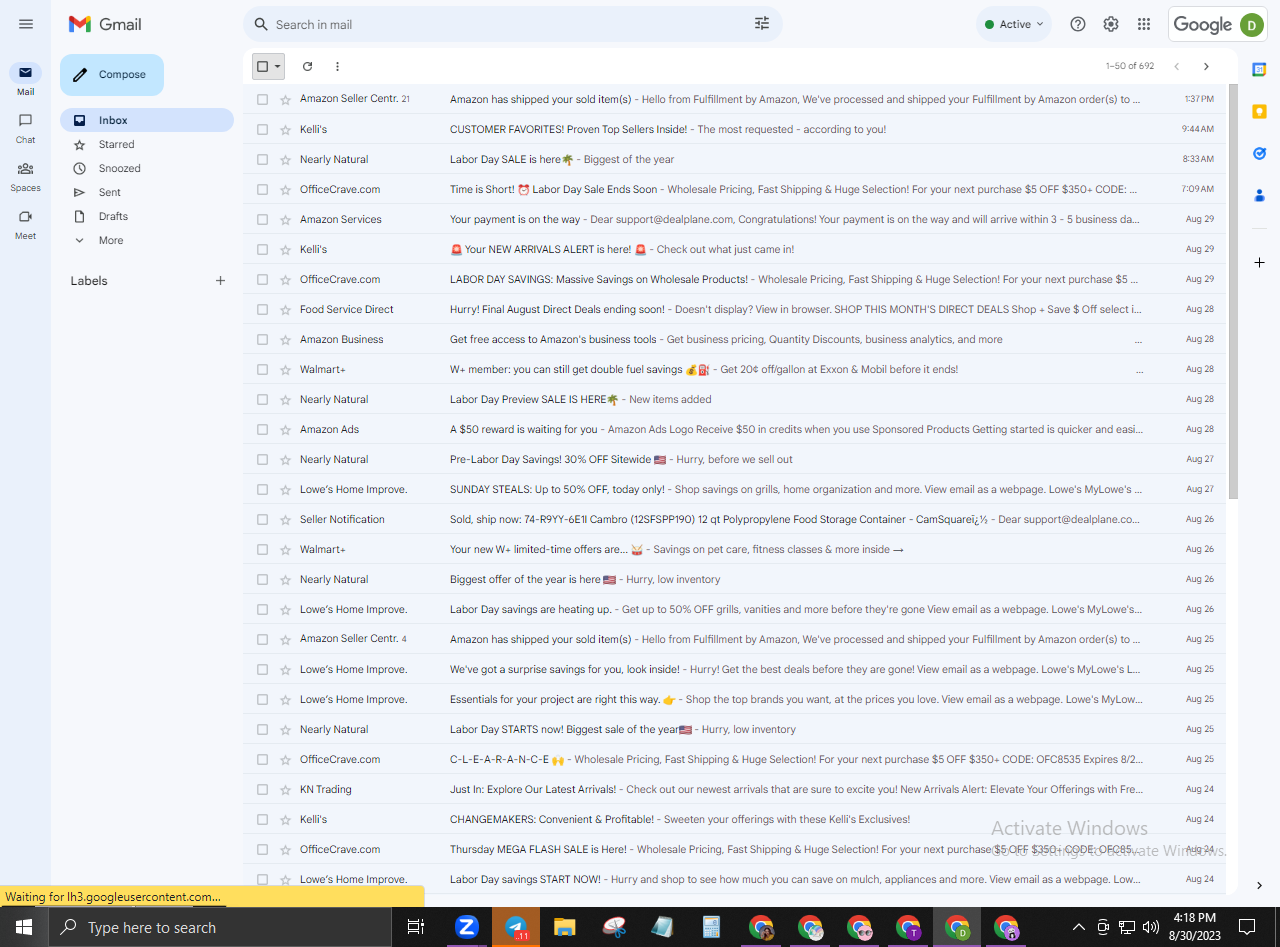1280x947 pixels.
Task: Click the Compose button
Action: [112, 75]
